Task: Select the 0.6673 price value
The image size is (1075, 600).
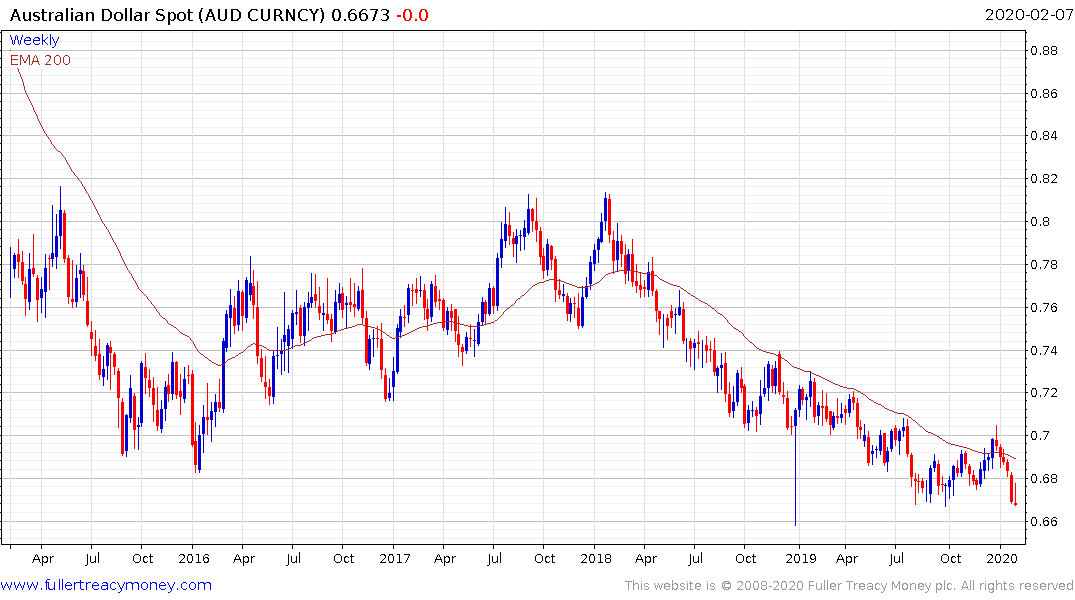Action: [361, 15]
